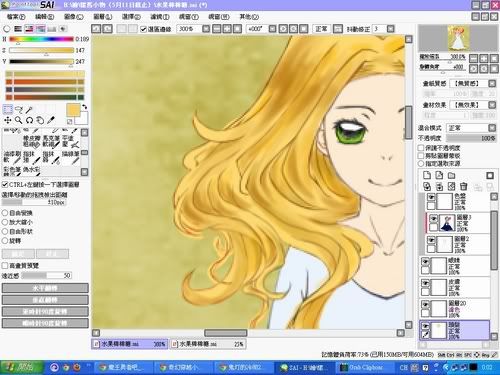Open the 混合模式 blend mode dropdown
Viewport: 500px width, 375px height.
pyautogui.click(x=492, y=128)
